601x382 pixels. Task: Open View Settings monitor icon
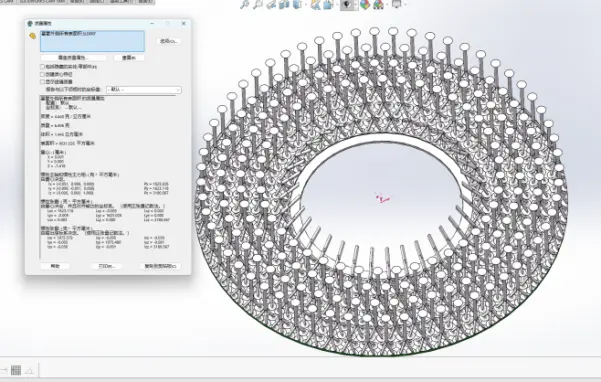pyautogui.click(x=397, y=4)
